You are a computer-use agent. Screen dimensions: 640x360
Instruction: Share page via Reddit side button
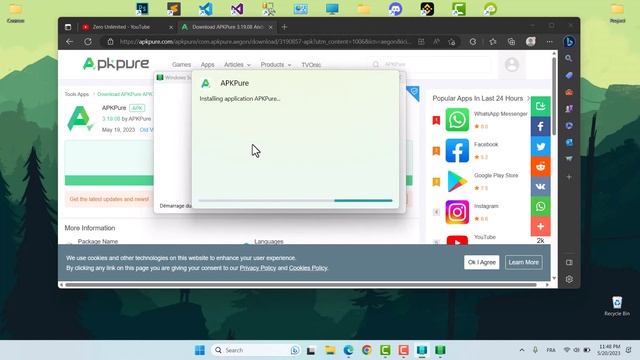pyautogui.click(x=540, y=166)
